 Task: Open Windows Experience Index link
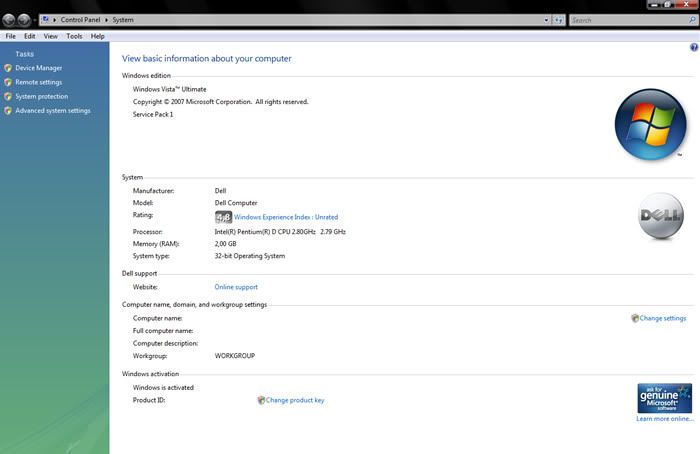pos(286,217)
